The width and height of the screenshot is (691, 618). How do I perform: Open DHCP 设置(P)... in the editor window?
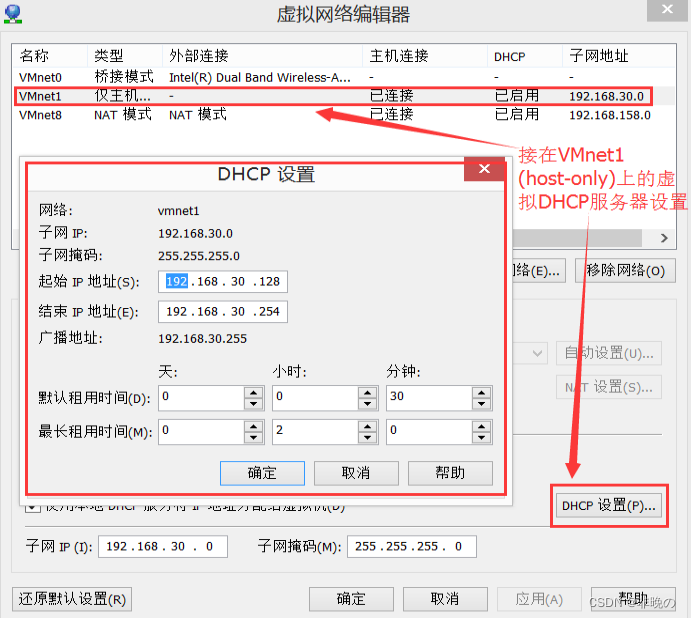[609, 506]
